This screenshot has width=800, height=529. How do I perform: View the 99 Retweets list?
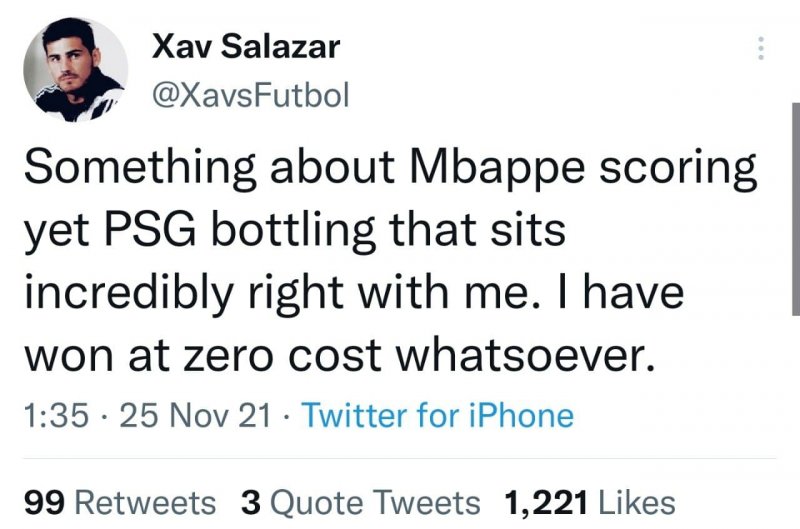tap(120, 501)
